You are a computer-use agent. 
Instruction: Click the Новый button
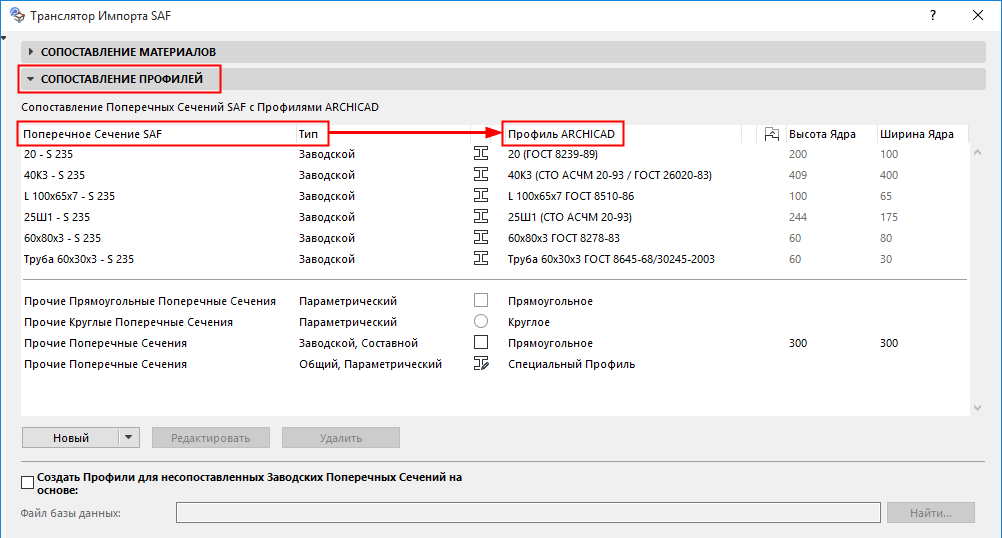tap(70, 437)
